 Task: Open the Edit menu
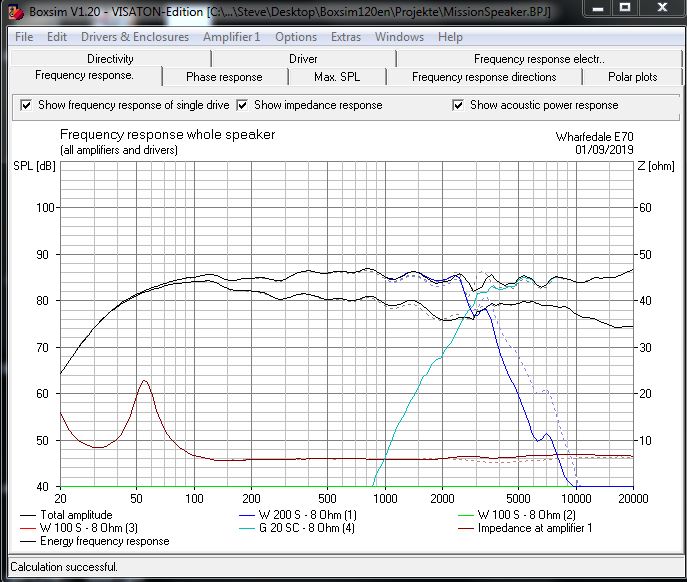click(x=57, y=37)
